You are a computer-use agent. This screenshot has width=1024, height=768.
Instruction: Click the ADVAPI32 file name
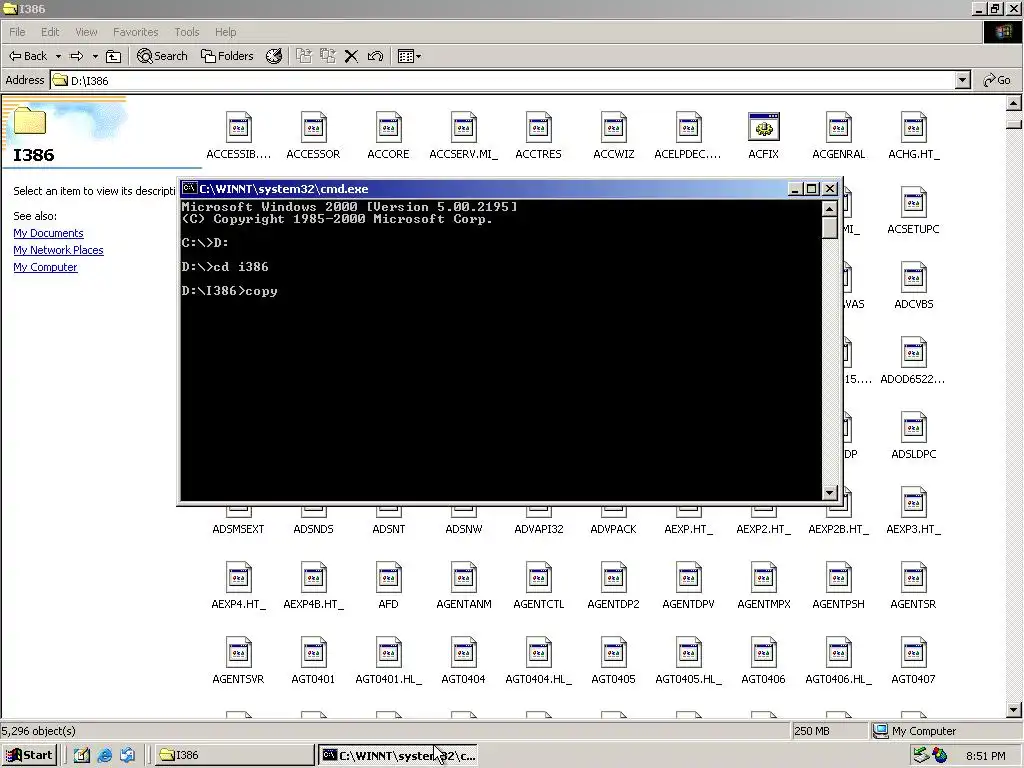tap(539, 529)
